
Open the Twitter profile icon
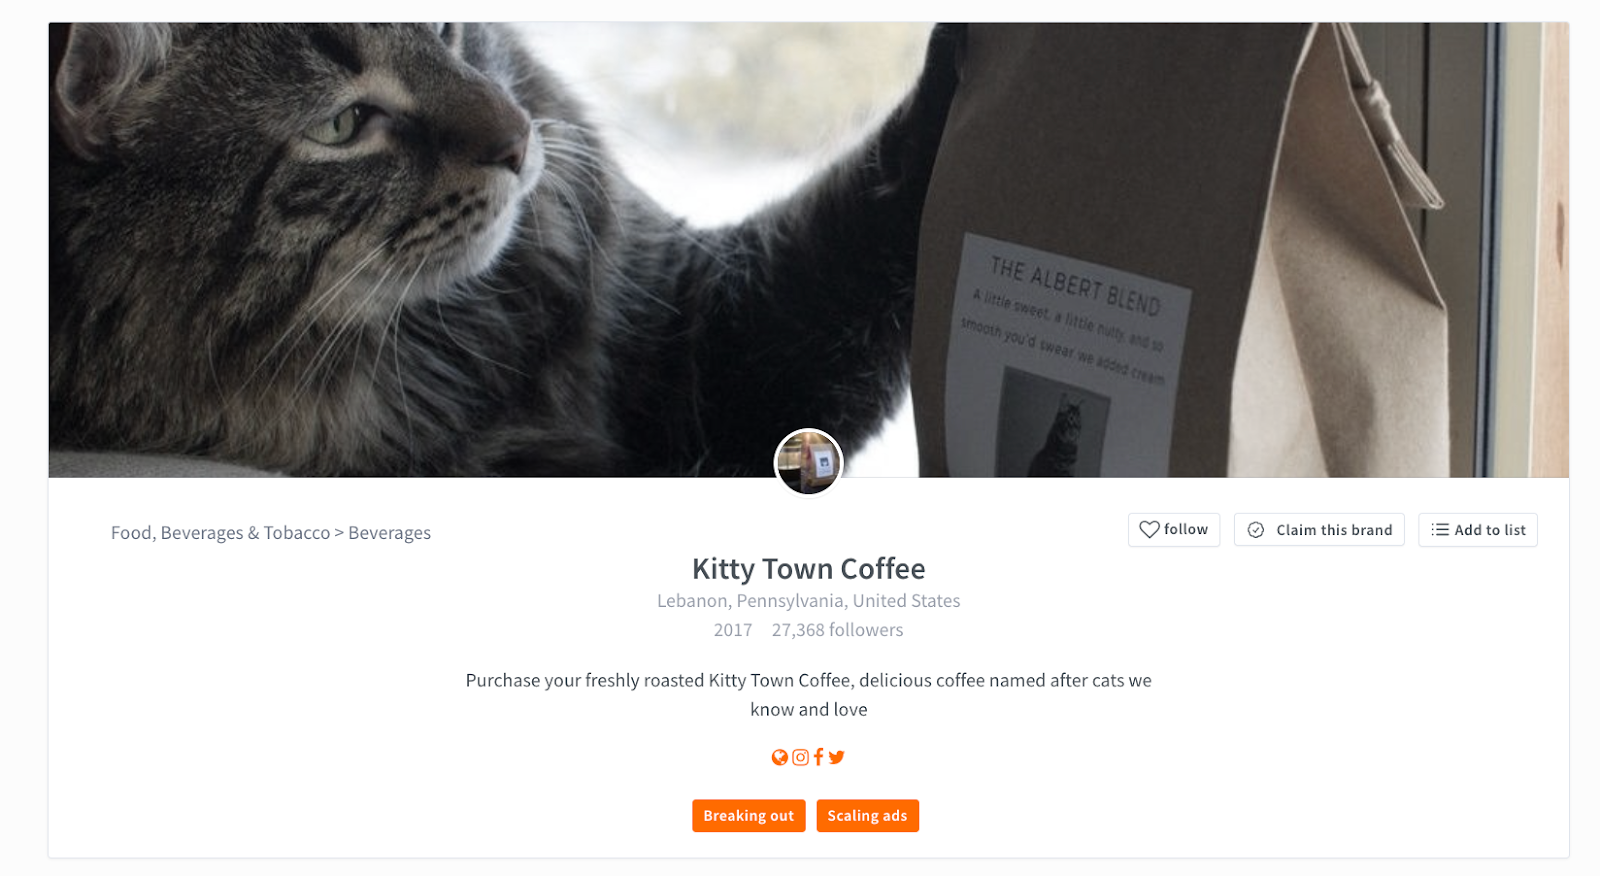point(837,757)
